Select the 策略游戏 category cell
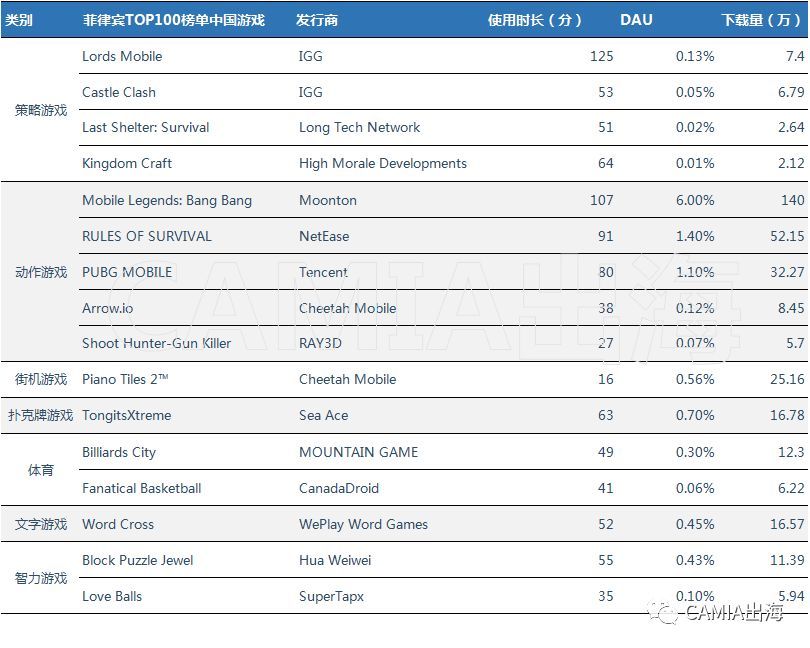This screenshot has width=810, height=648. pyautogui.click(x=41, y=110)
